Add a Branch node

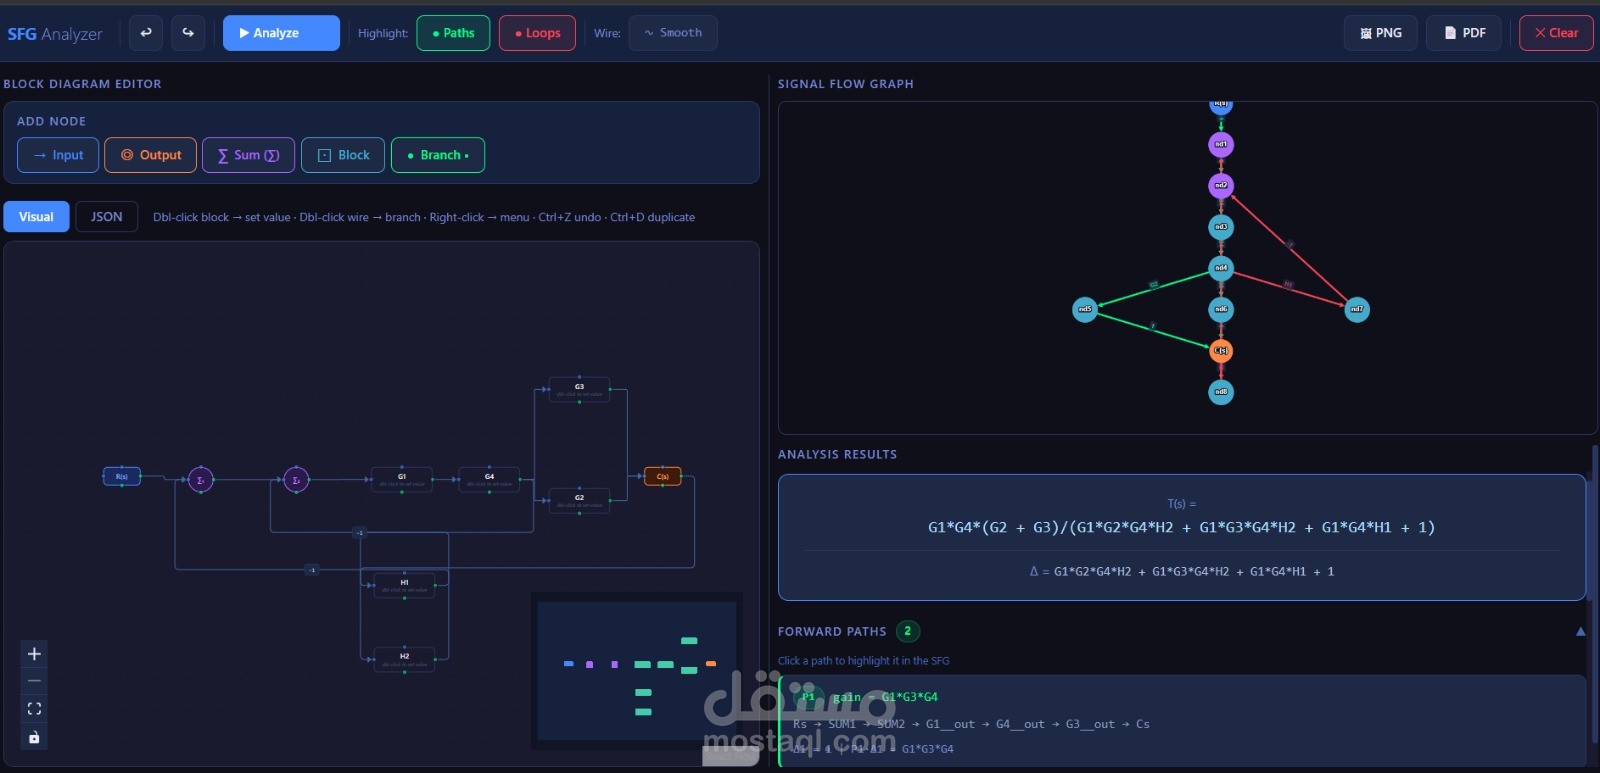point(438,155)
